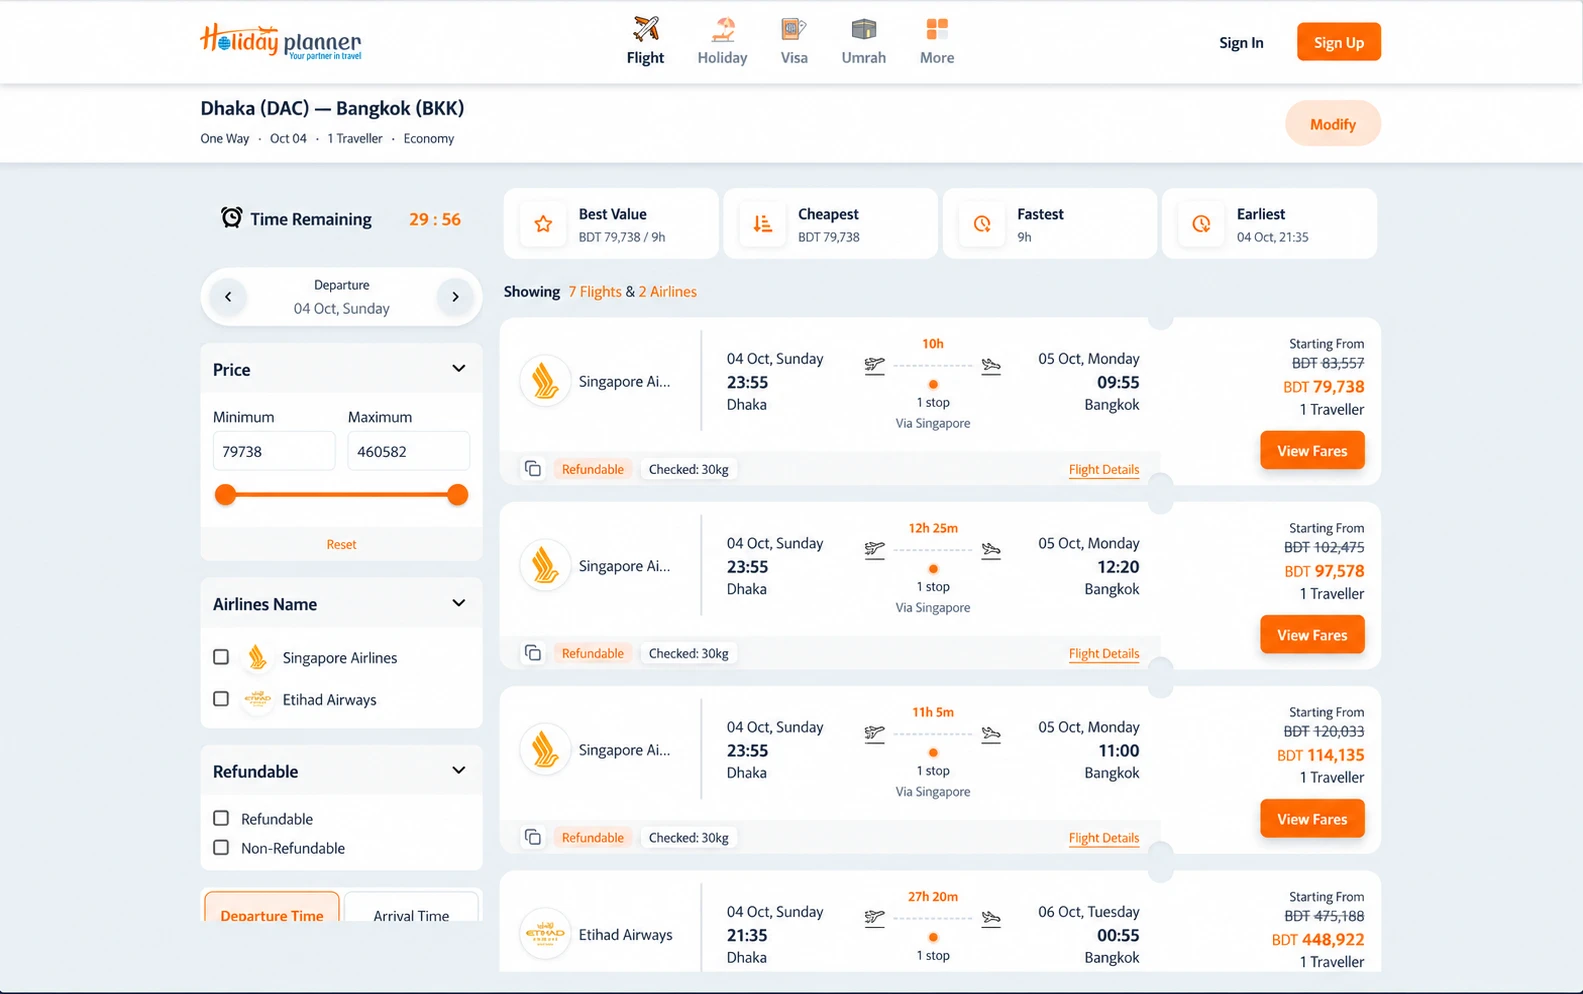Viewport: 1583px width, 994px height.
Task: Sort results by the Fastest tab
Action: [x=1049, y=224]
